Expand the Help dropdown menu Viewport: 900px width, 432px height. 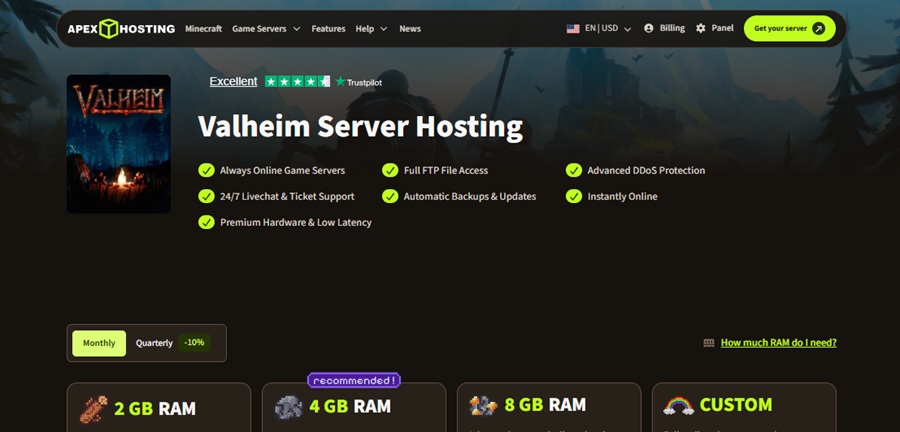[x=371, y=29]
